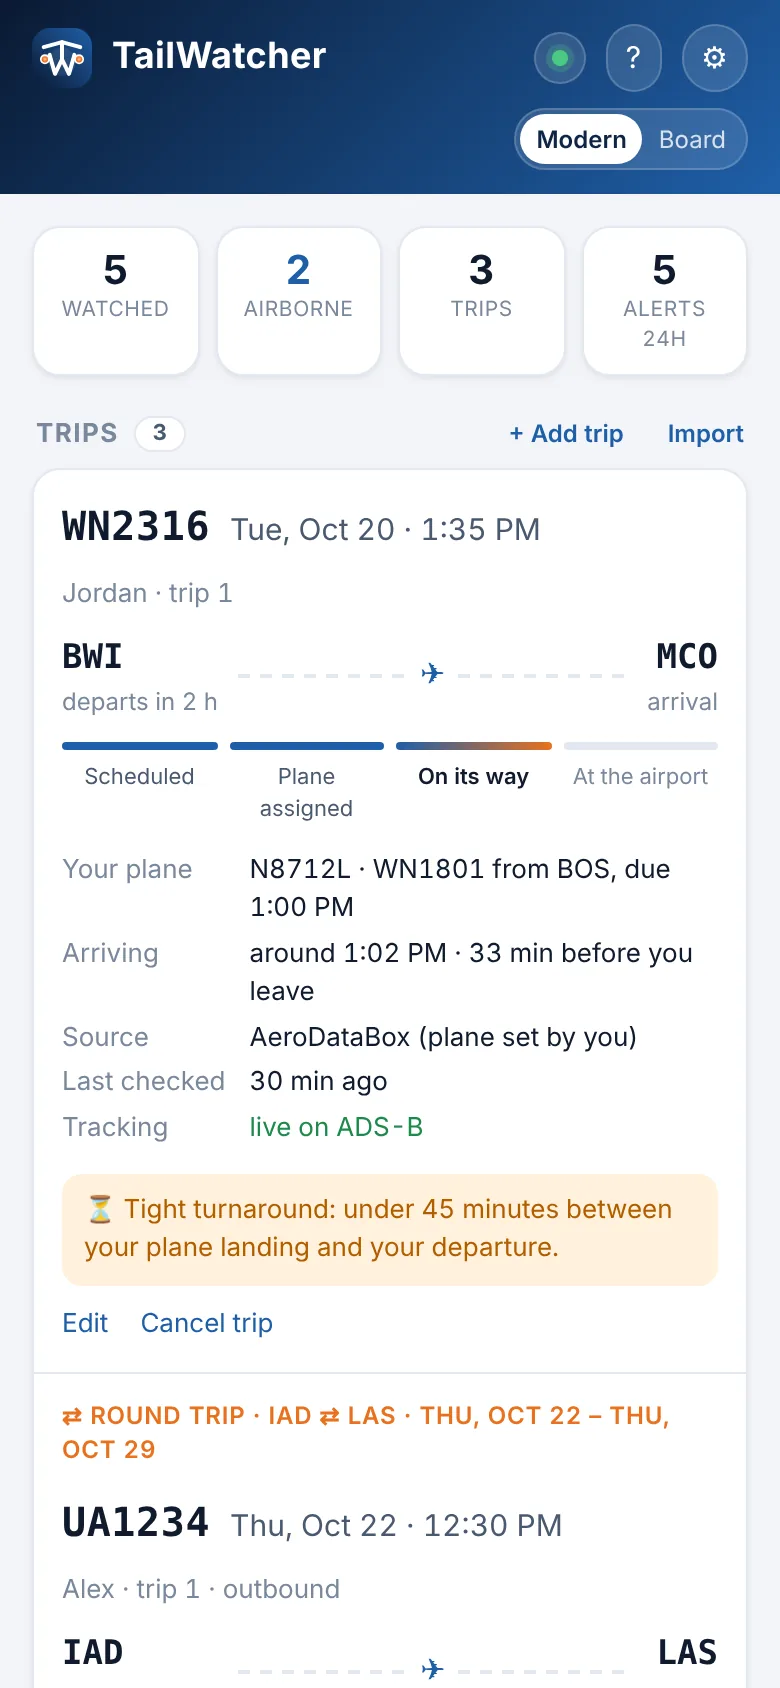Click the UA1234 flight number heading
780x1688 pixels.
pyautogui.click(x=135, y=1523)
